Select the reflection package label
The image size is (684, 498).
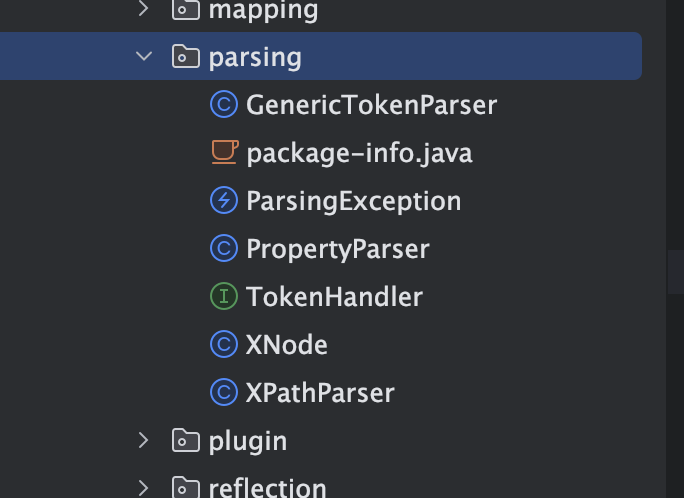tap(267, 488)
